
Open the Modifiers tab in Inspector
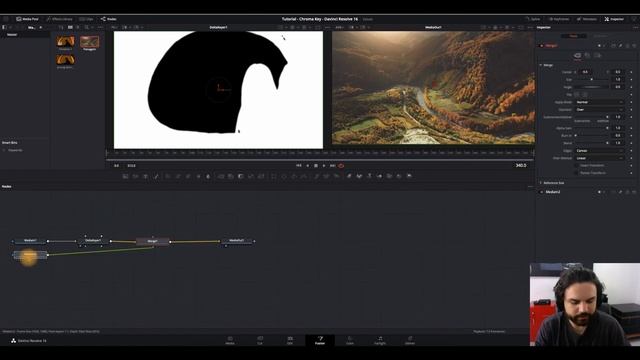[x=600, y=36]
